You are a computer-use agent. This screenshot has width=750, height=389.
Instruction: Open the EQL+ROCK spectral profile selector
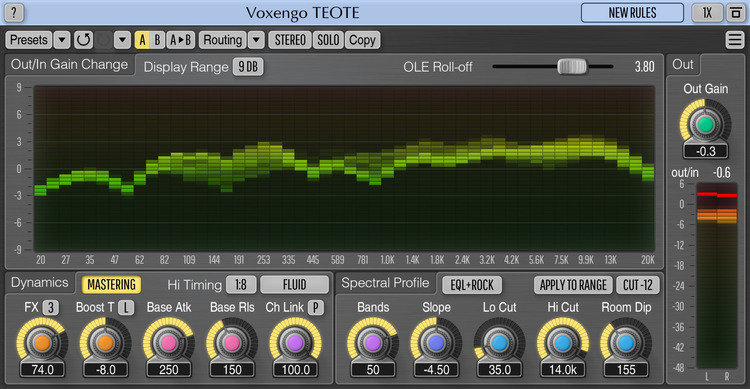coord(472,285)
